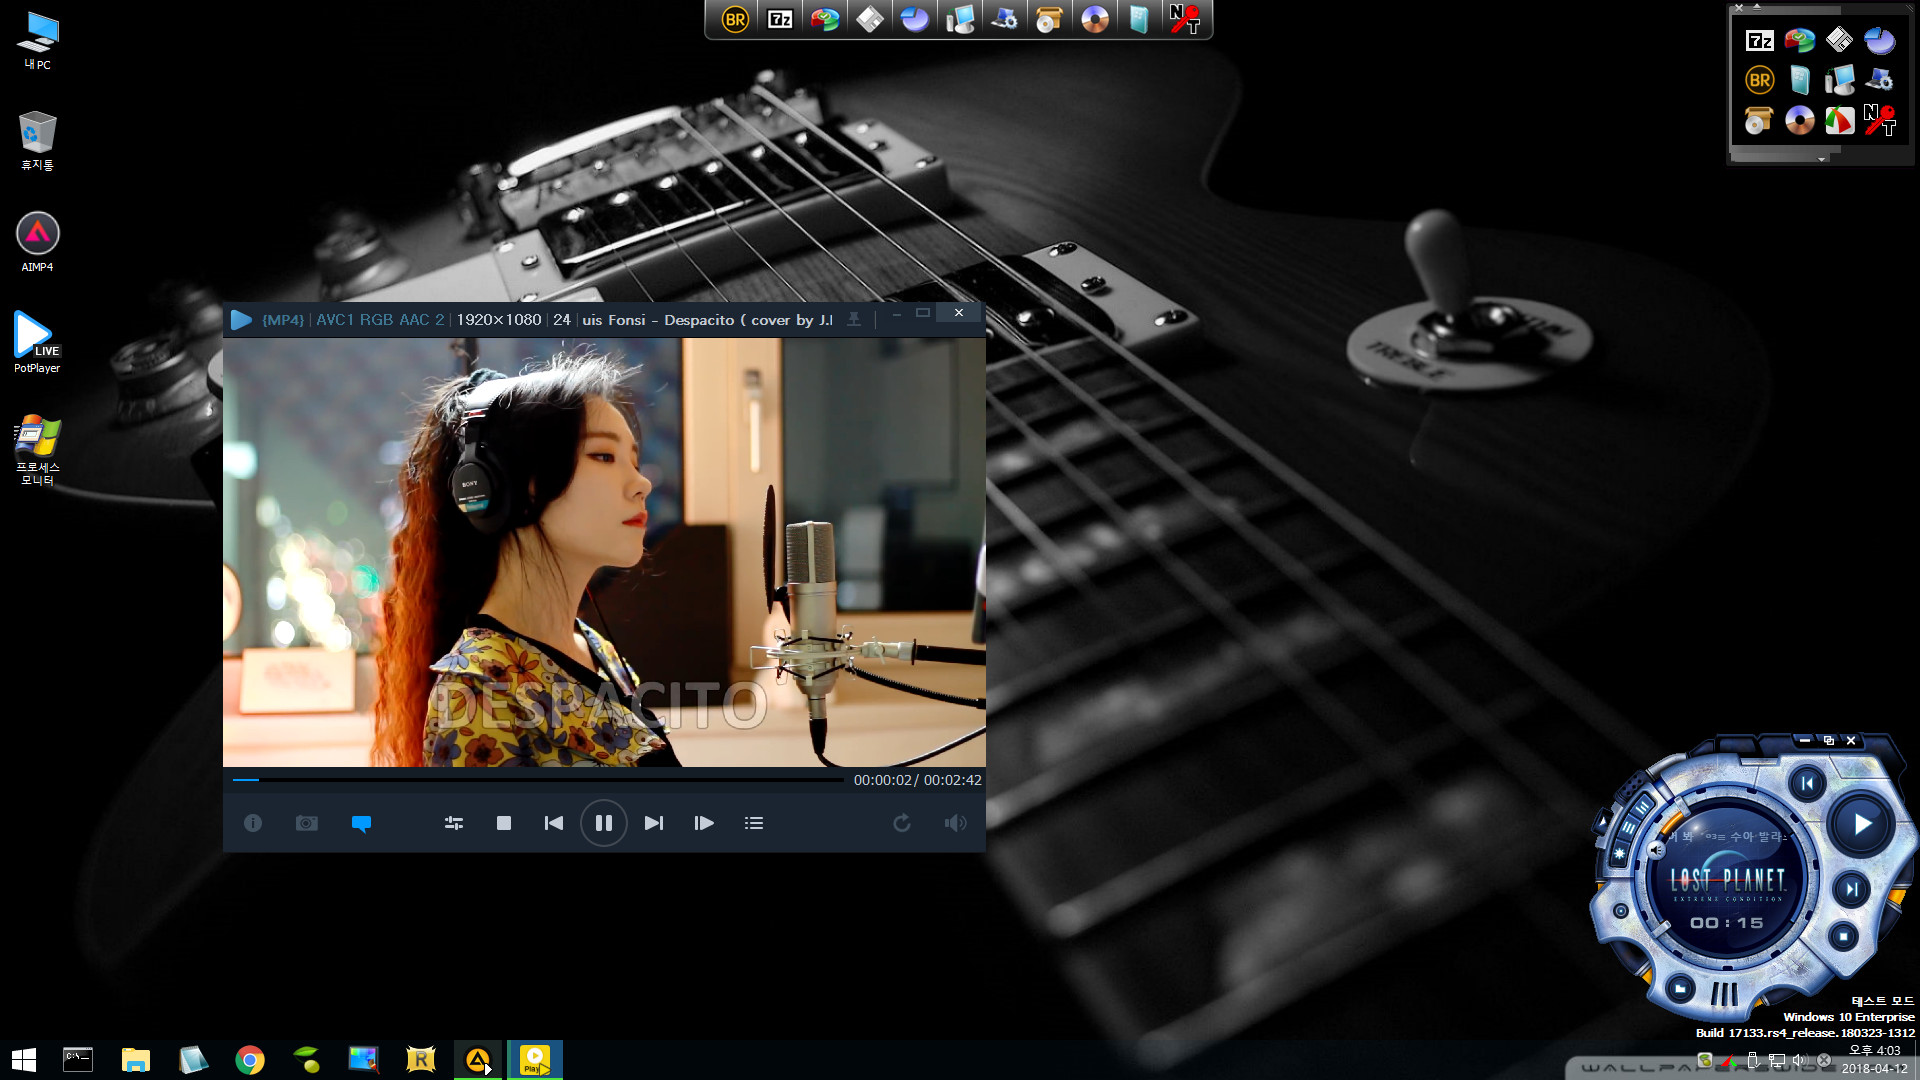Show playback info in PotPlayer

click(x=253, y=823)
